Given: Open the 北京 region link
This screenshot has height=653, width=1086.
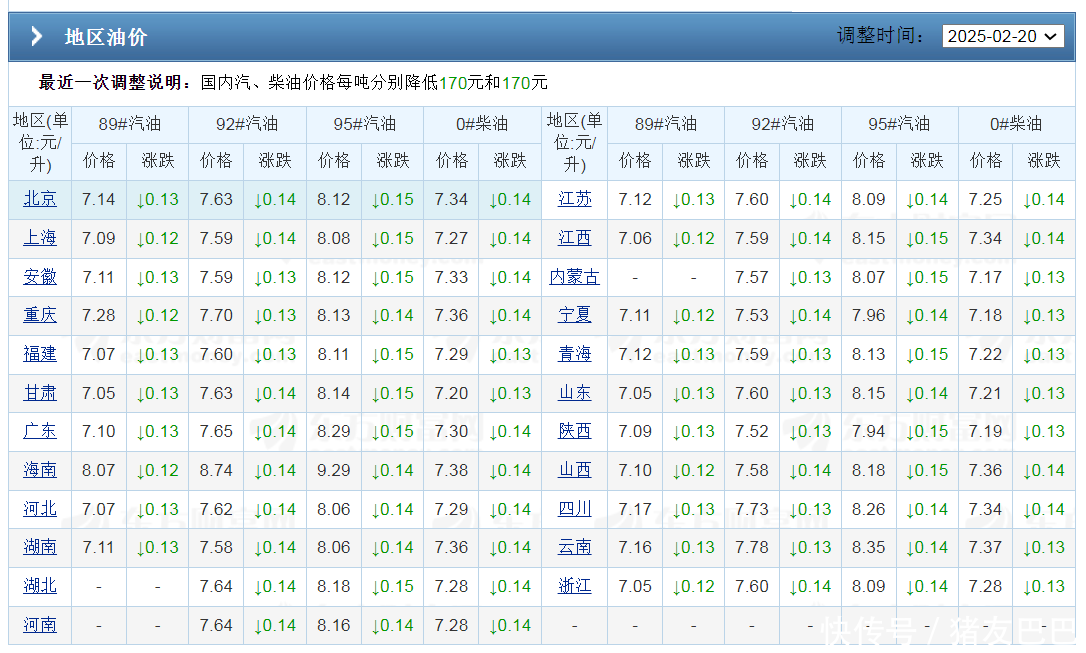Looking at the screenshot, I should click(x=40, y=199).
